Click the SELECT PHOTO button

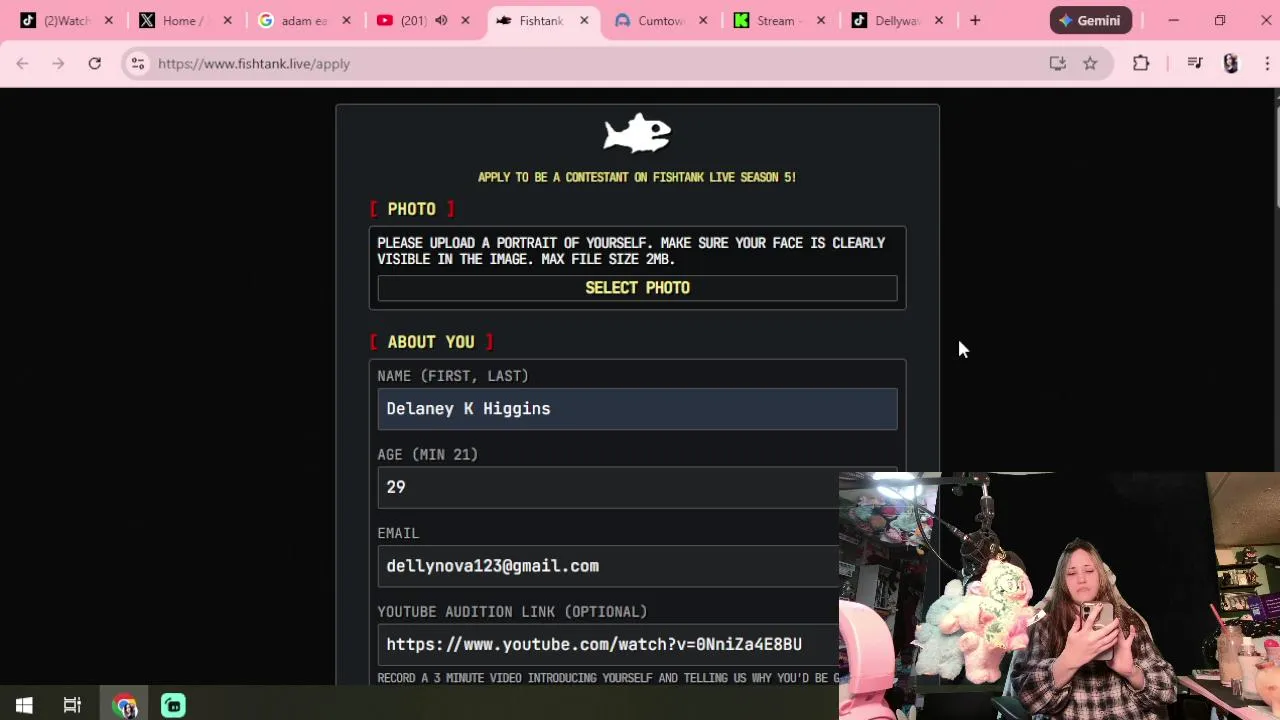(x=637, y=288)
